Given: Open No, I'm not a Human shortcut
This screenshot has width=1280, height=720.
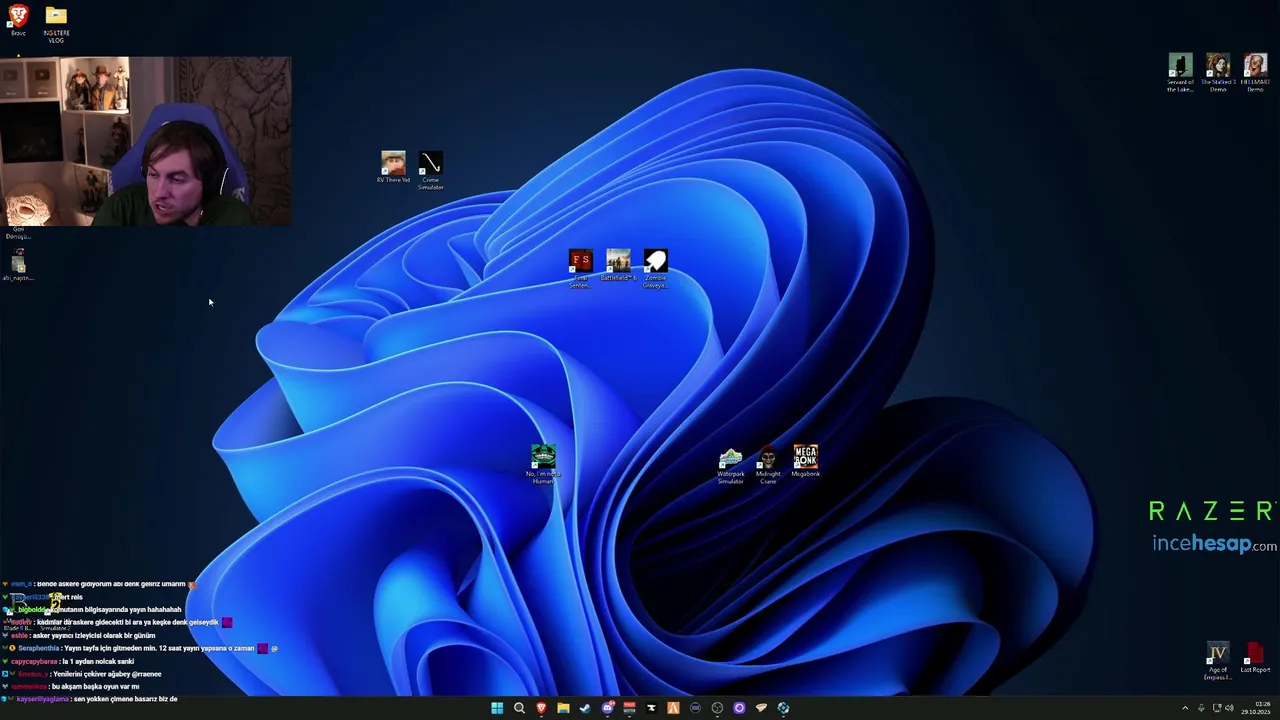Looking at the screenshot, I should coord(543,465).
